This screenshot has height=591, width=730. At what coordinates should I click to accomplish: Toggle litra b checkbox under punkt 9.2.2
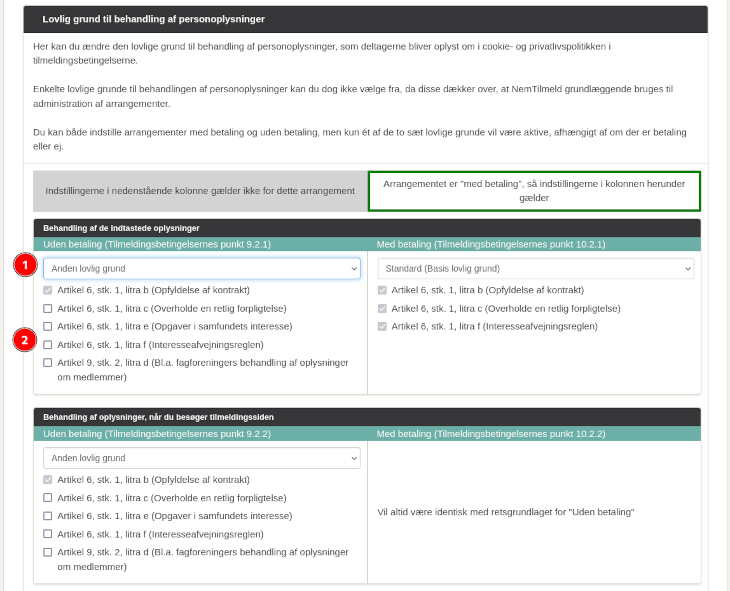(x=47, y=480)
